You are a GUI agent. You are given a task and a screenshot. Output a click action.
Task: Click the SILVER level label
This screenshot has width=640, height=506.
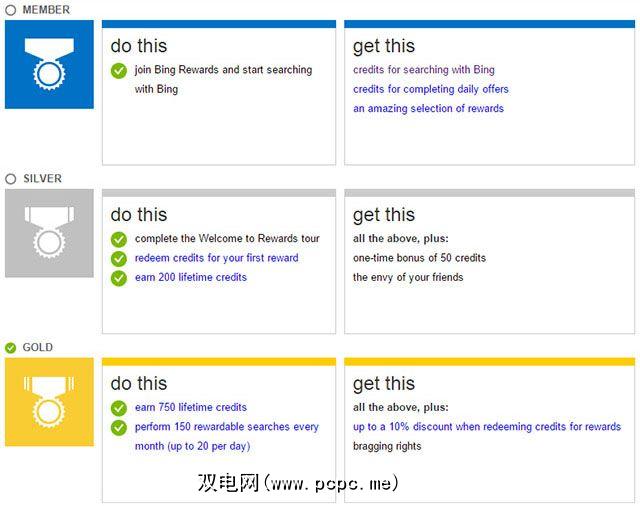(42, 179)
